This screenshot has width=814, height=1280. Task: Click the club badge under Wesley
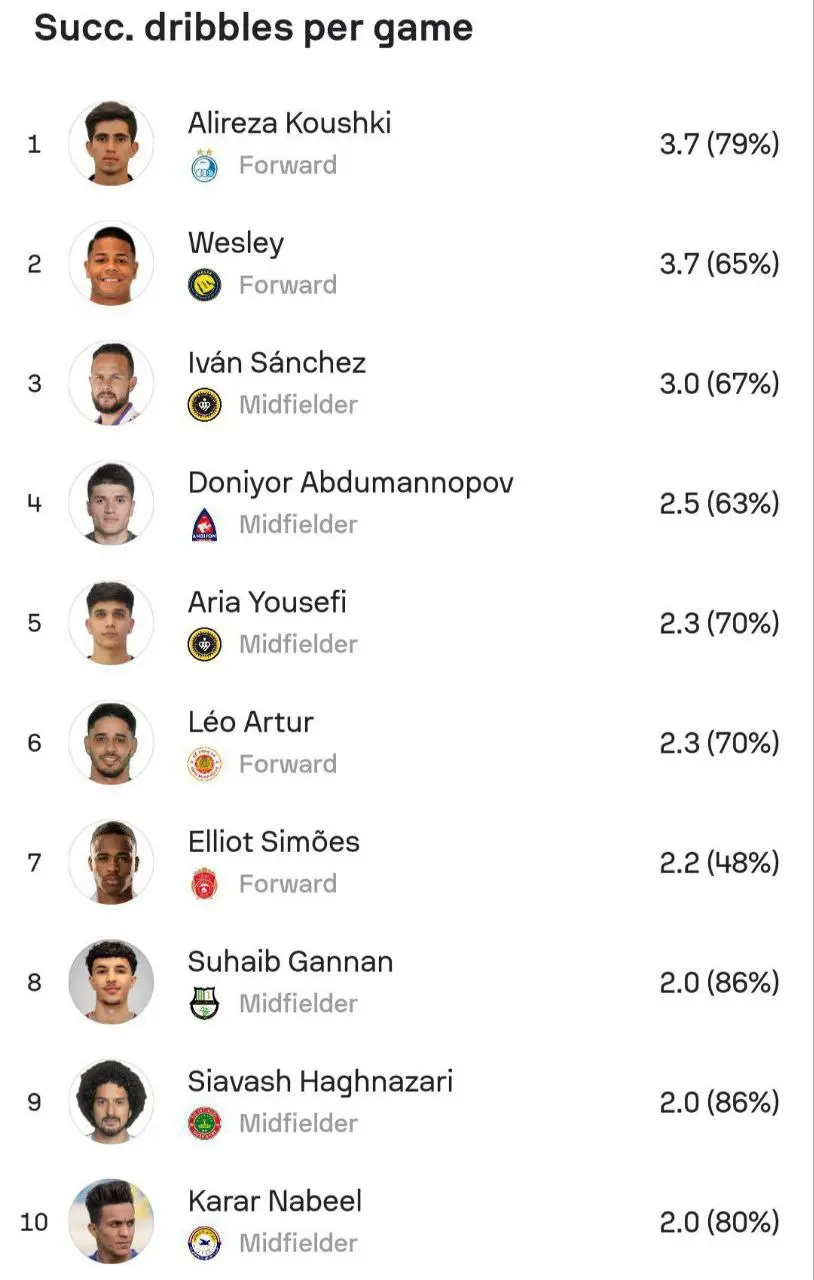(204, 285)
